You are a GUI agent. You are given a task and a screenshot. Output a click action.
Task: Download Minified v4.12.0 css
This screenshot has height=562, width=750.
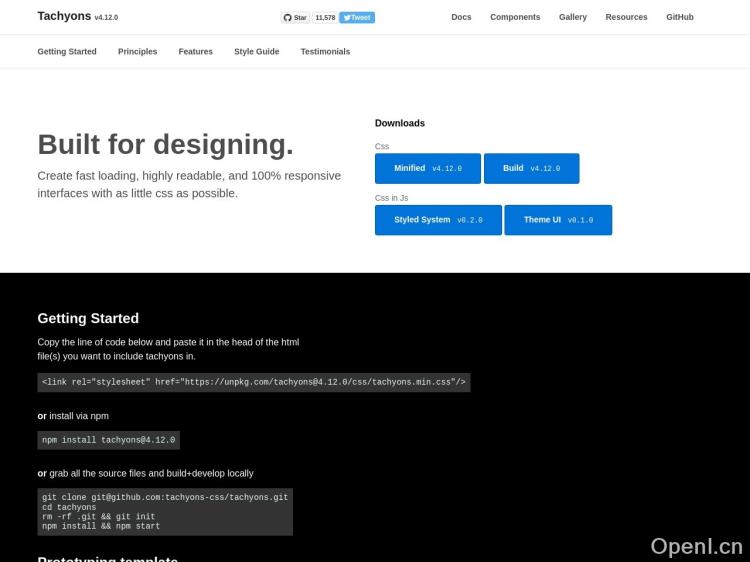point(428,168)
